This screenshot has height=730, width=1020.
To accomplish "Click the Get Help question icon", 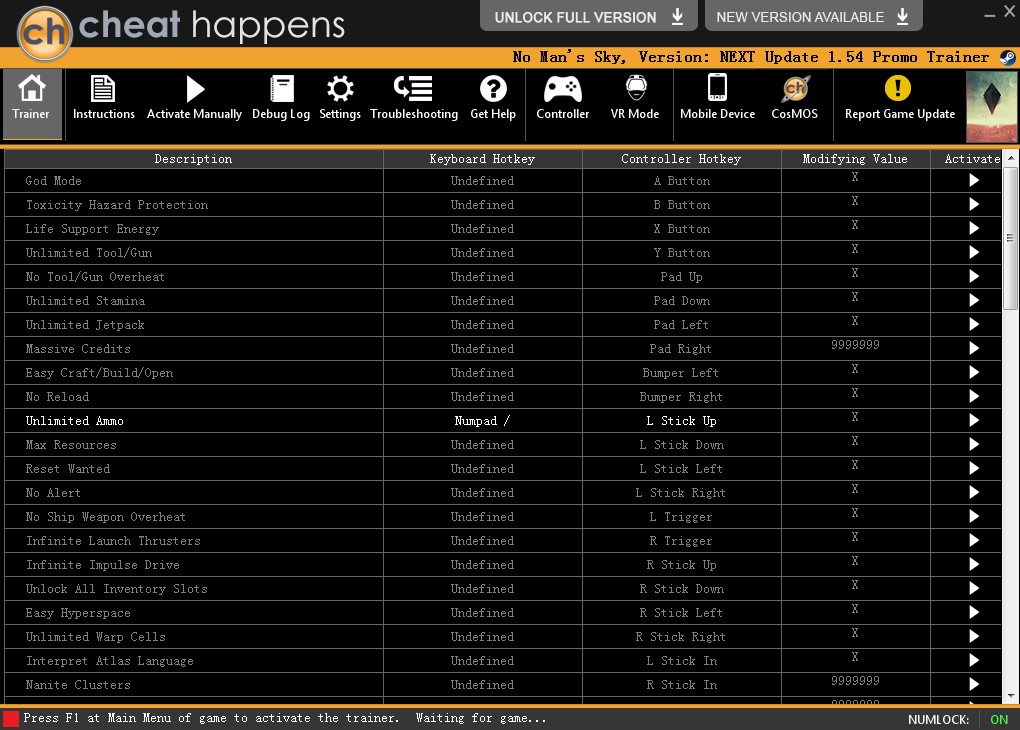I will (493, 88).
